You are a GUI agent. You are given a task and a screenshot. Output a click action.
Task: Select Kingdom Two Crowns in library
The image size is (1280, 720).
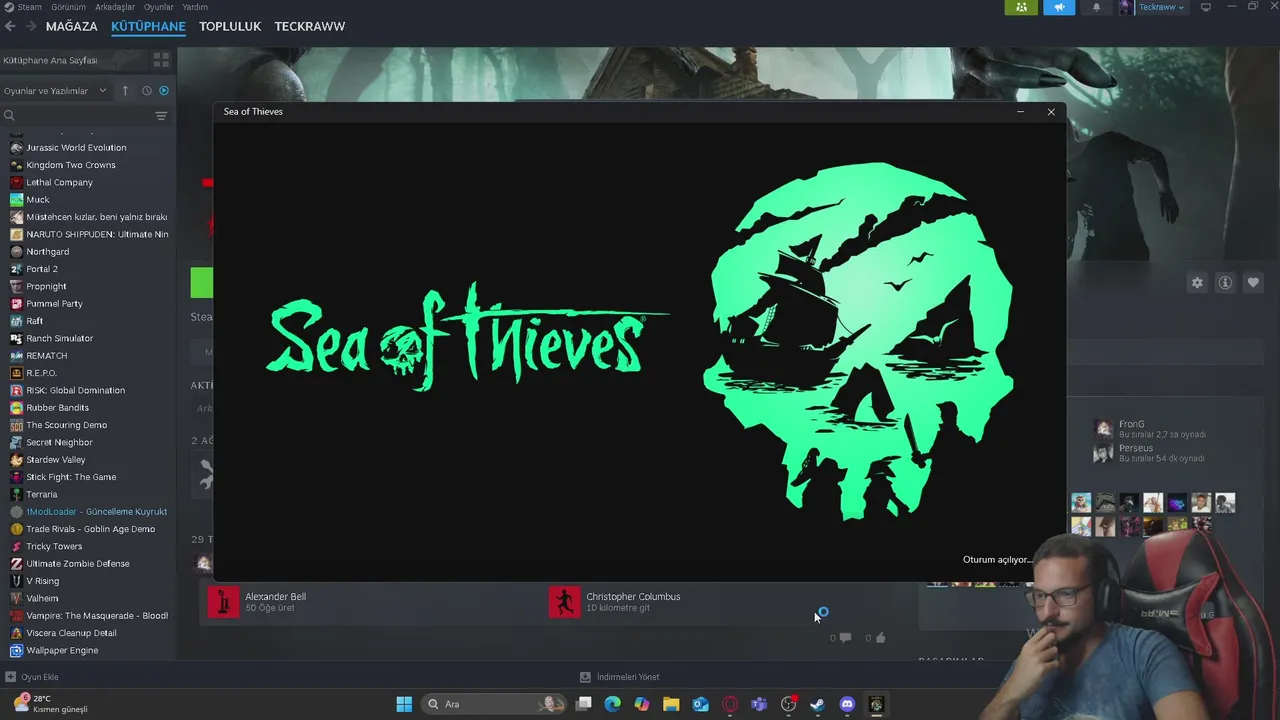point(88,165)
